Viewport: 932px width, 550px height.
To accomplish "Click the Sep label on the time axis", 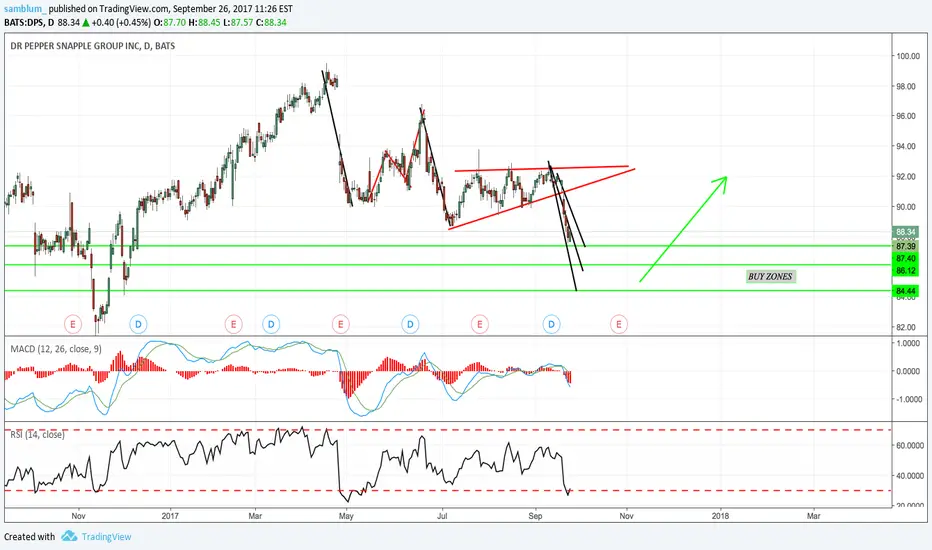I will pos(535,516).
